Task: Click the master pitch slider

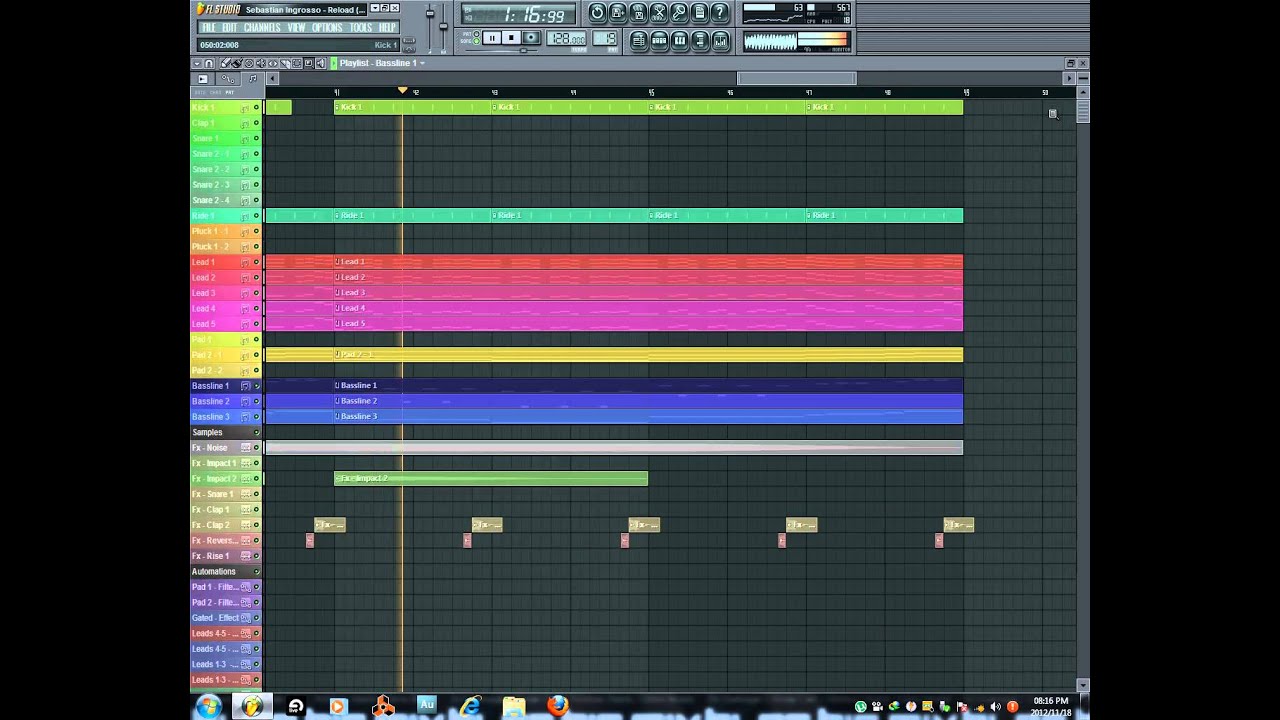Action: point(443,26)
